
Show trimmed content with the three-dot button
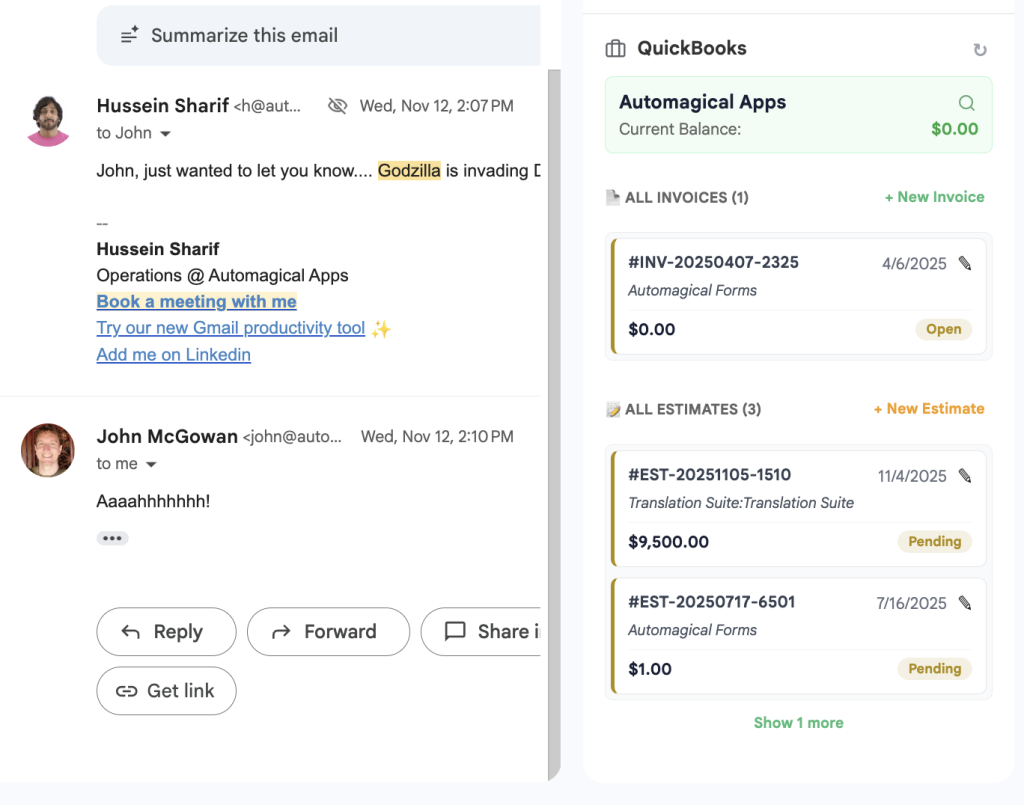112,538
